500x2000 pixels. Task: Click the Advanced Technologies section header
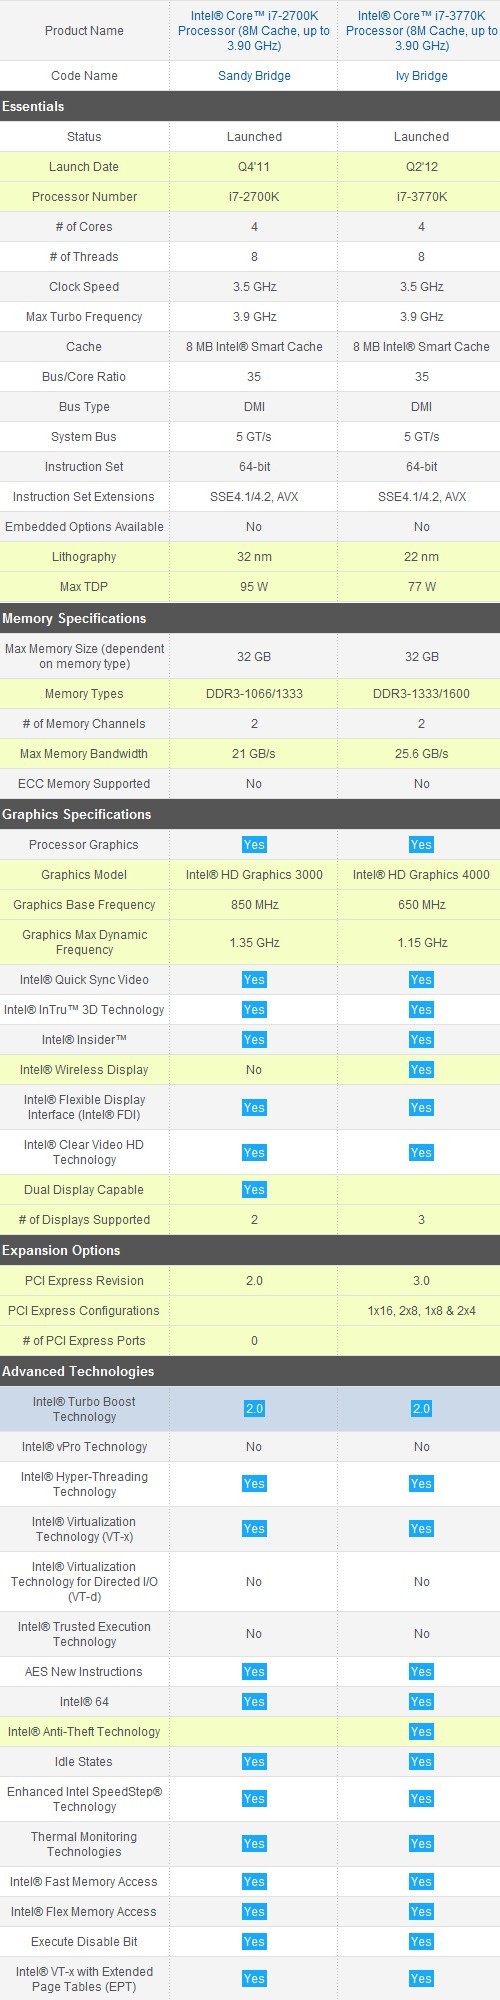pos(250,1371)
